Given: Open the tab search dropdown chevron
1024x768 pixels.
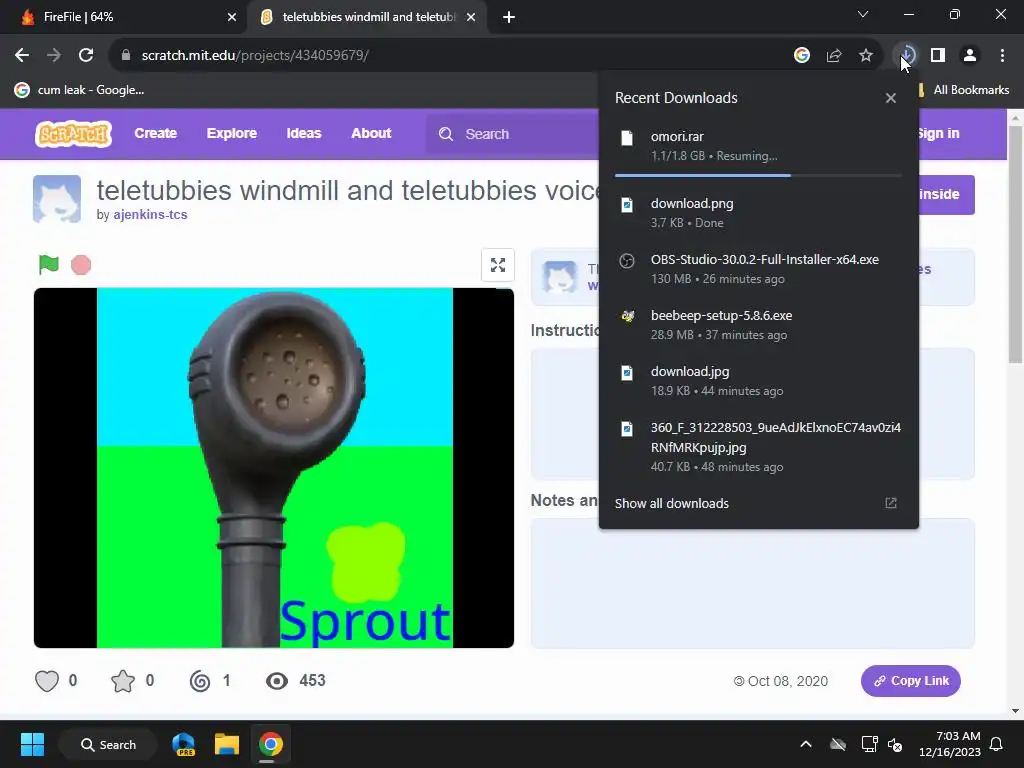Looking at the screenshot, I should [x=863, y=14].
